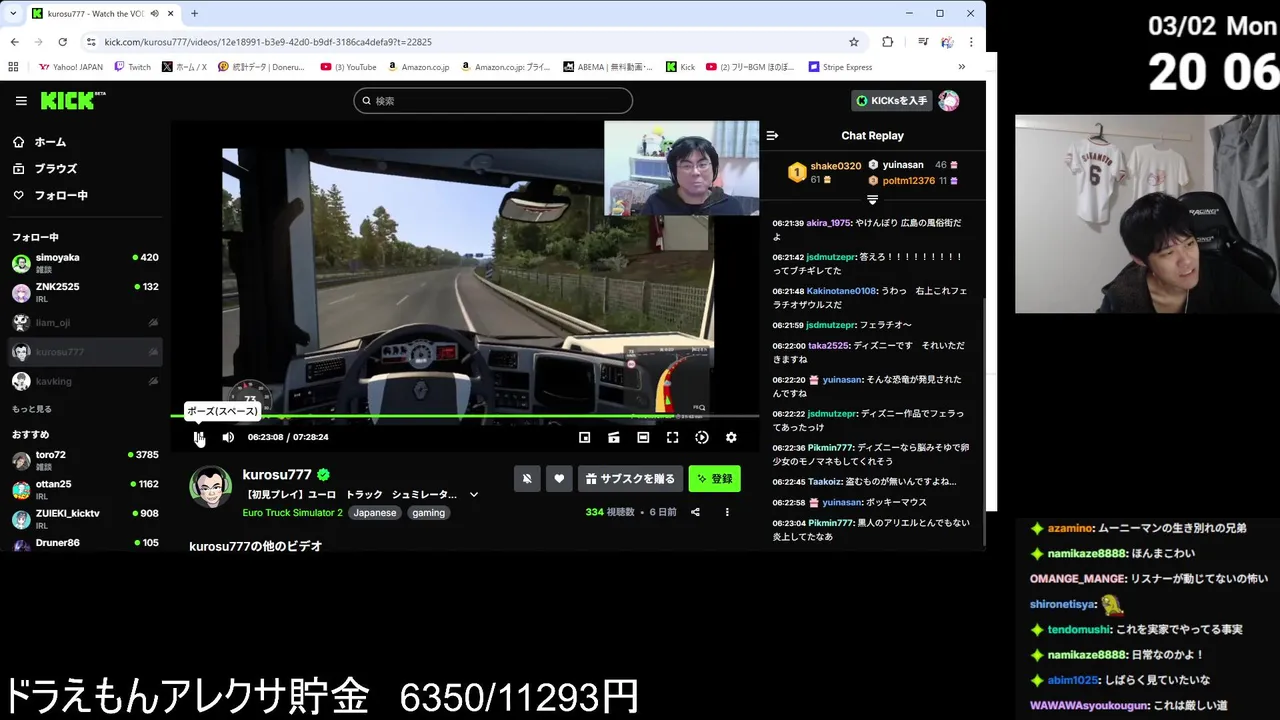Select the gaming tag
This screenshot has height=720, width=1280.
pos(428,513)
